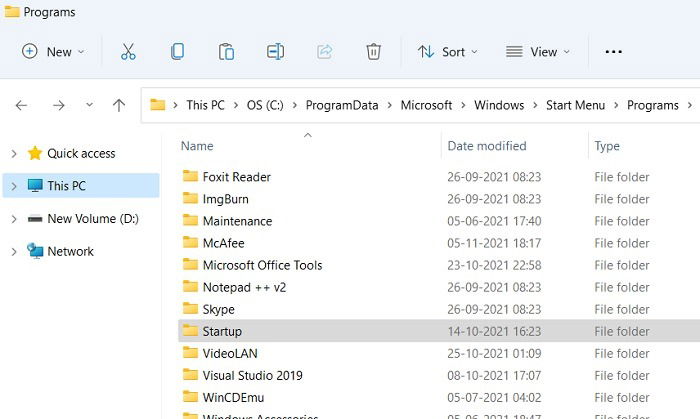Select New Volume (D:) label in sidebar
This screenshot has height=419, width=700.
point(93,219)
